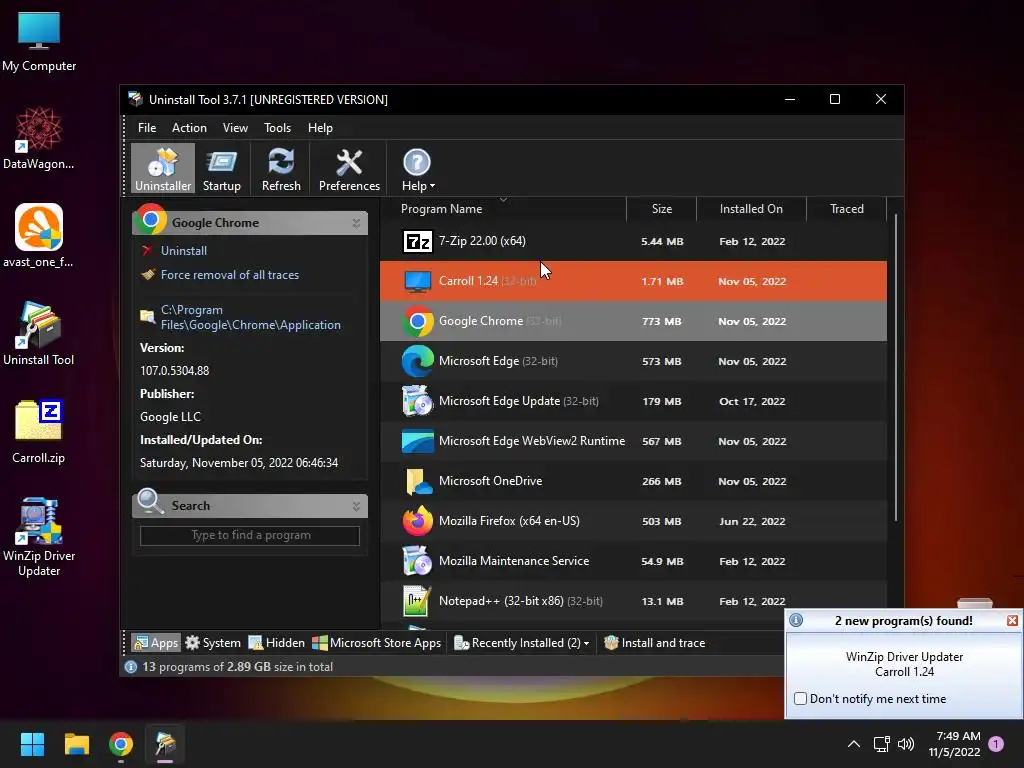The width and height of the screenshot is (1024, 768).
Task: Select the Google Chrome icon in list
Action: click(417, 321)
